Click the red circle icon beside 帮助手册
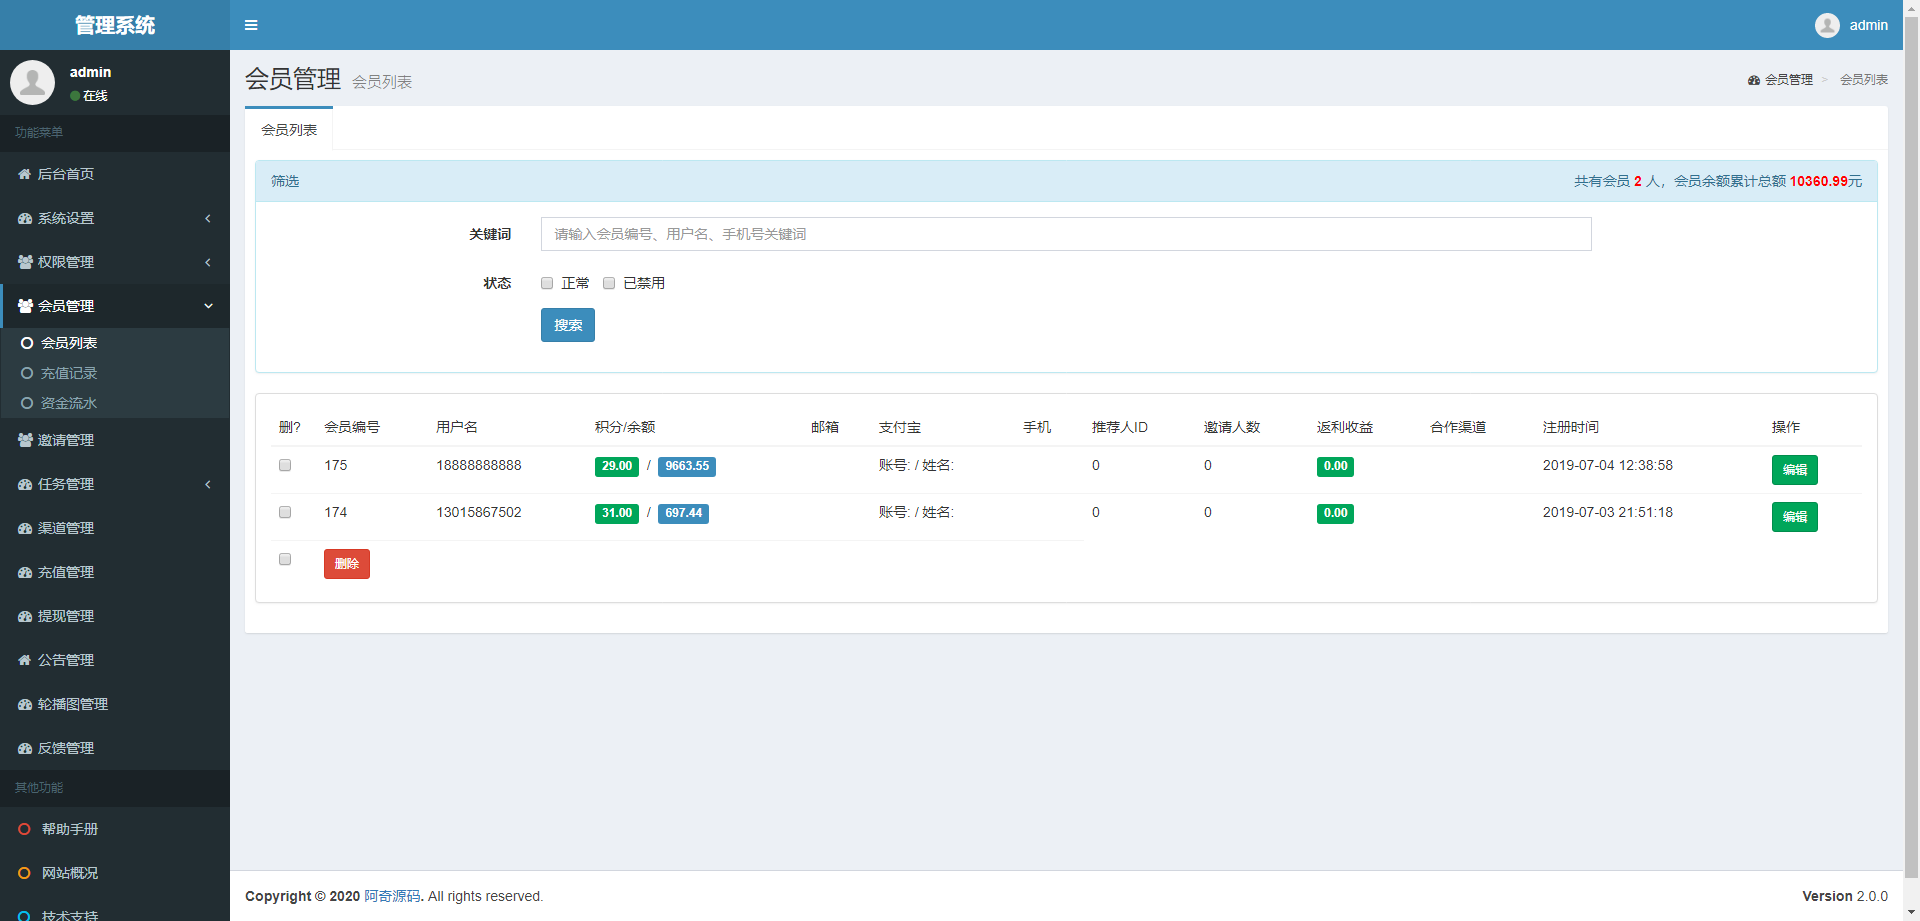This screenshot has height=921, width=1920. click(25, 829)
